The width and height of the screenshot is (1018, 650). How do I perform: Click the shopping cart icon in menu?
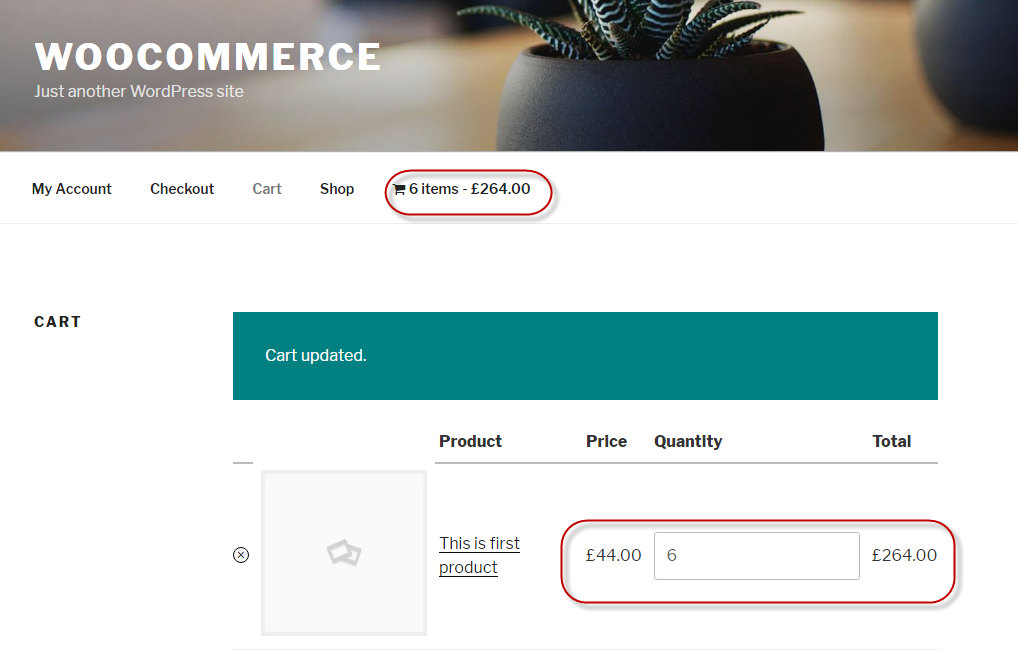click(x=399, y=189)
